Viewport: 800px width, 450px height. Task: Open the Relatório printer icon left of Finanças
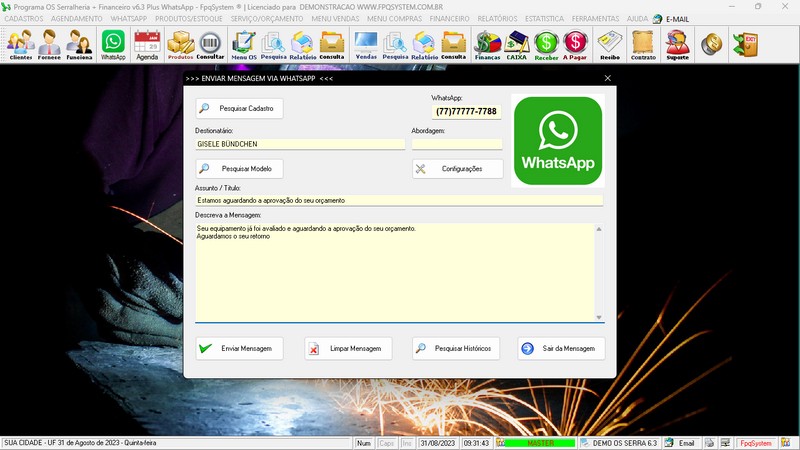pos(424,45)
